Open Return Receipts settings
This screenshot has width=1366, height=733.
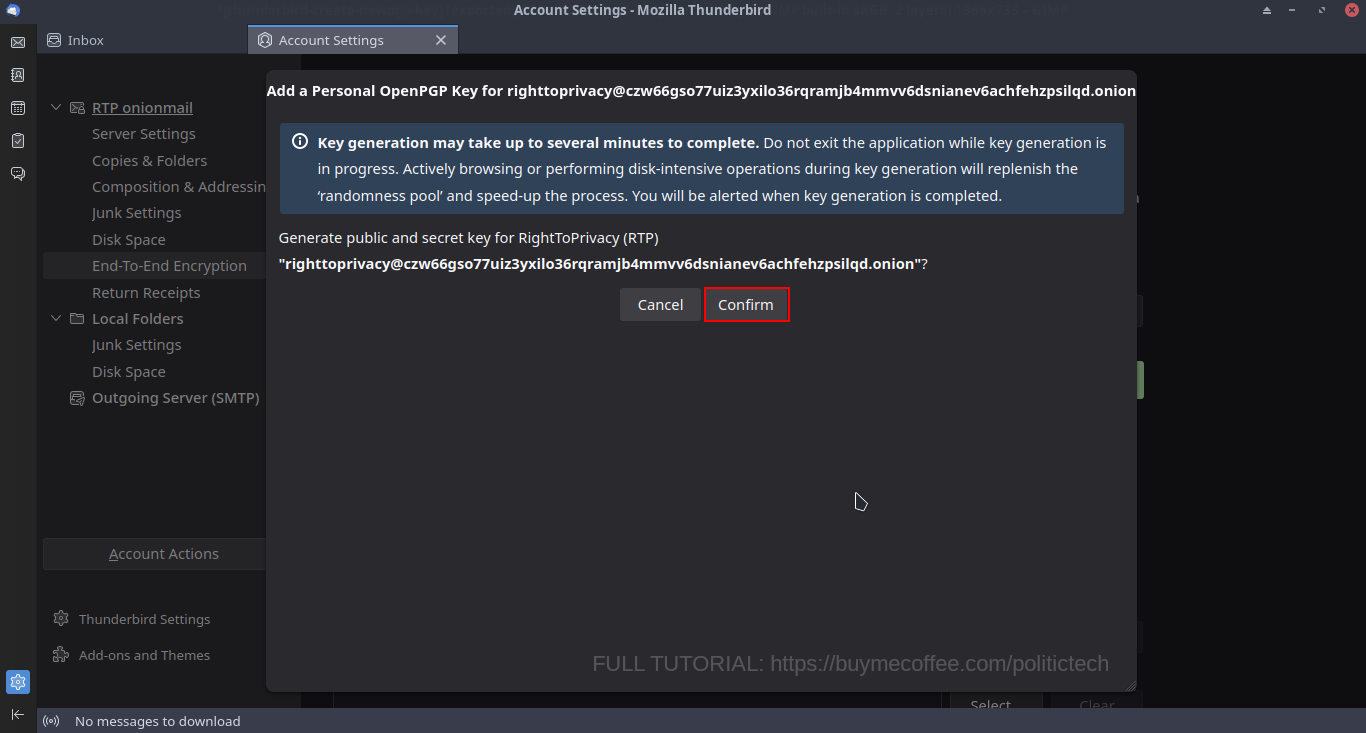click(146, 293)
